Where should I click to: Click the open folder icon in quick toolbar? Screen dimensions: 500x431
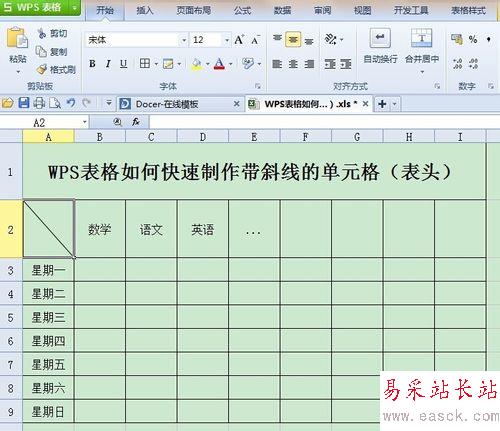pyautogui.click(x=7, y=103)
